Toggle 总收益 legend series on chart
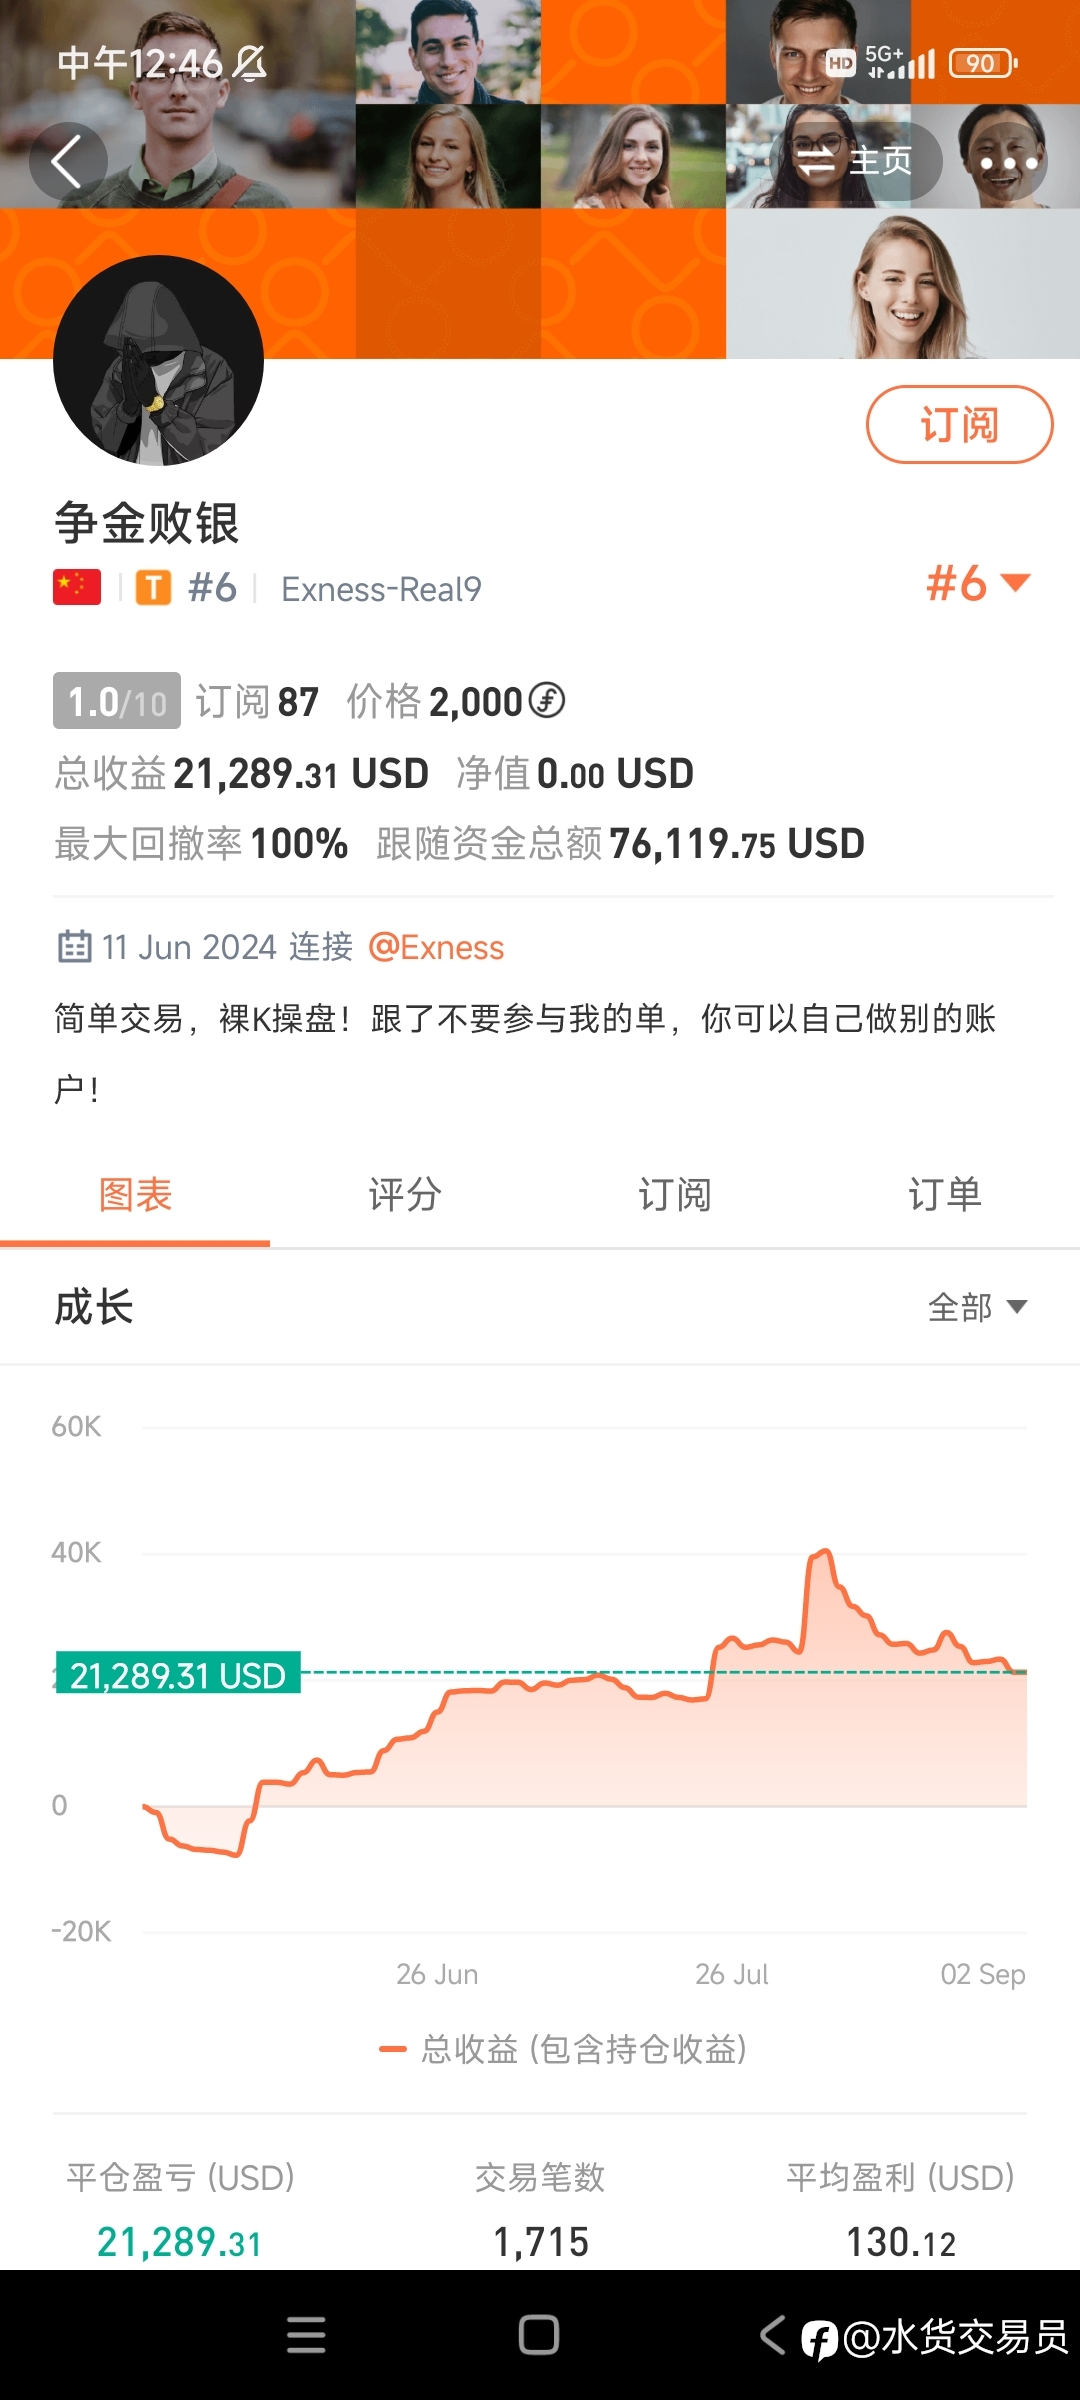Viewport: 1080px width, 2400px height. 563,2049
